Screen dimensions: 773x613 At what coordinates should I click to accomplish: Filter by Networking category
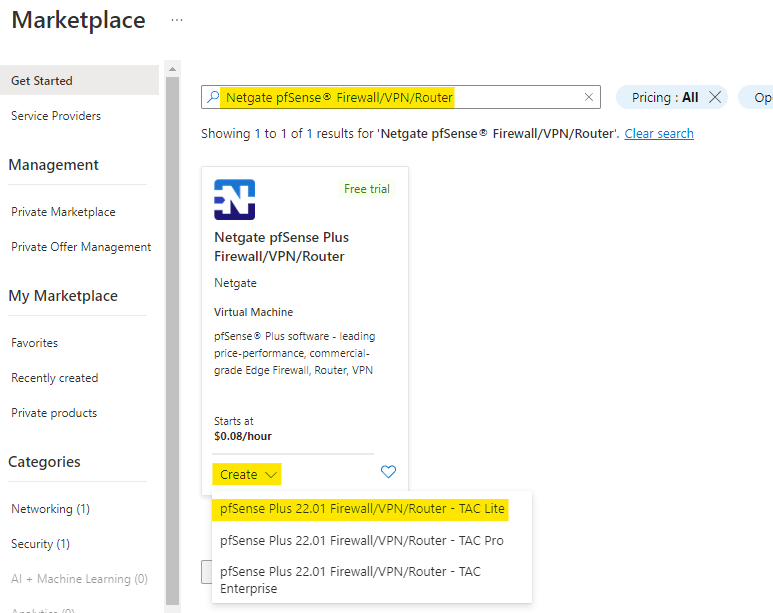[x=50, y=509]
